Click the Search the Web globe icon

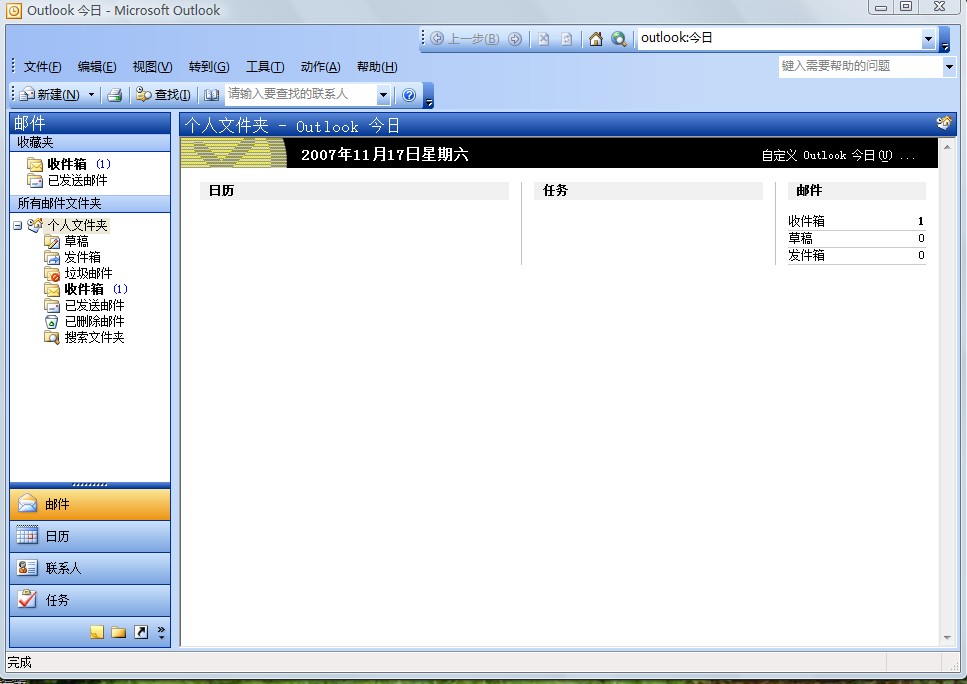(619, 39)
